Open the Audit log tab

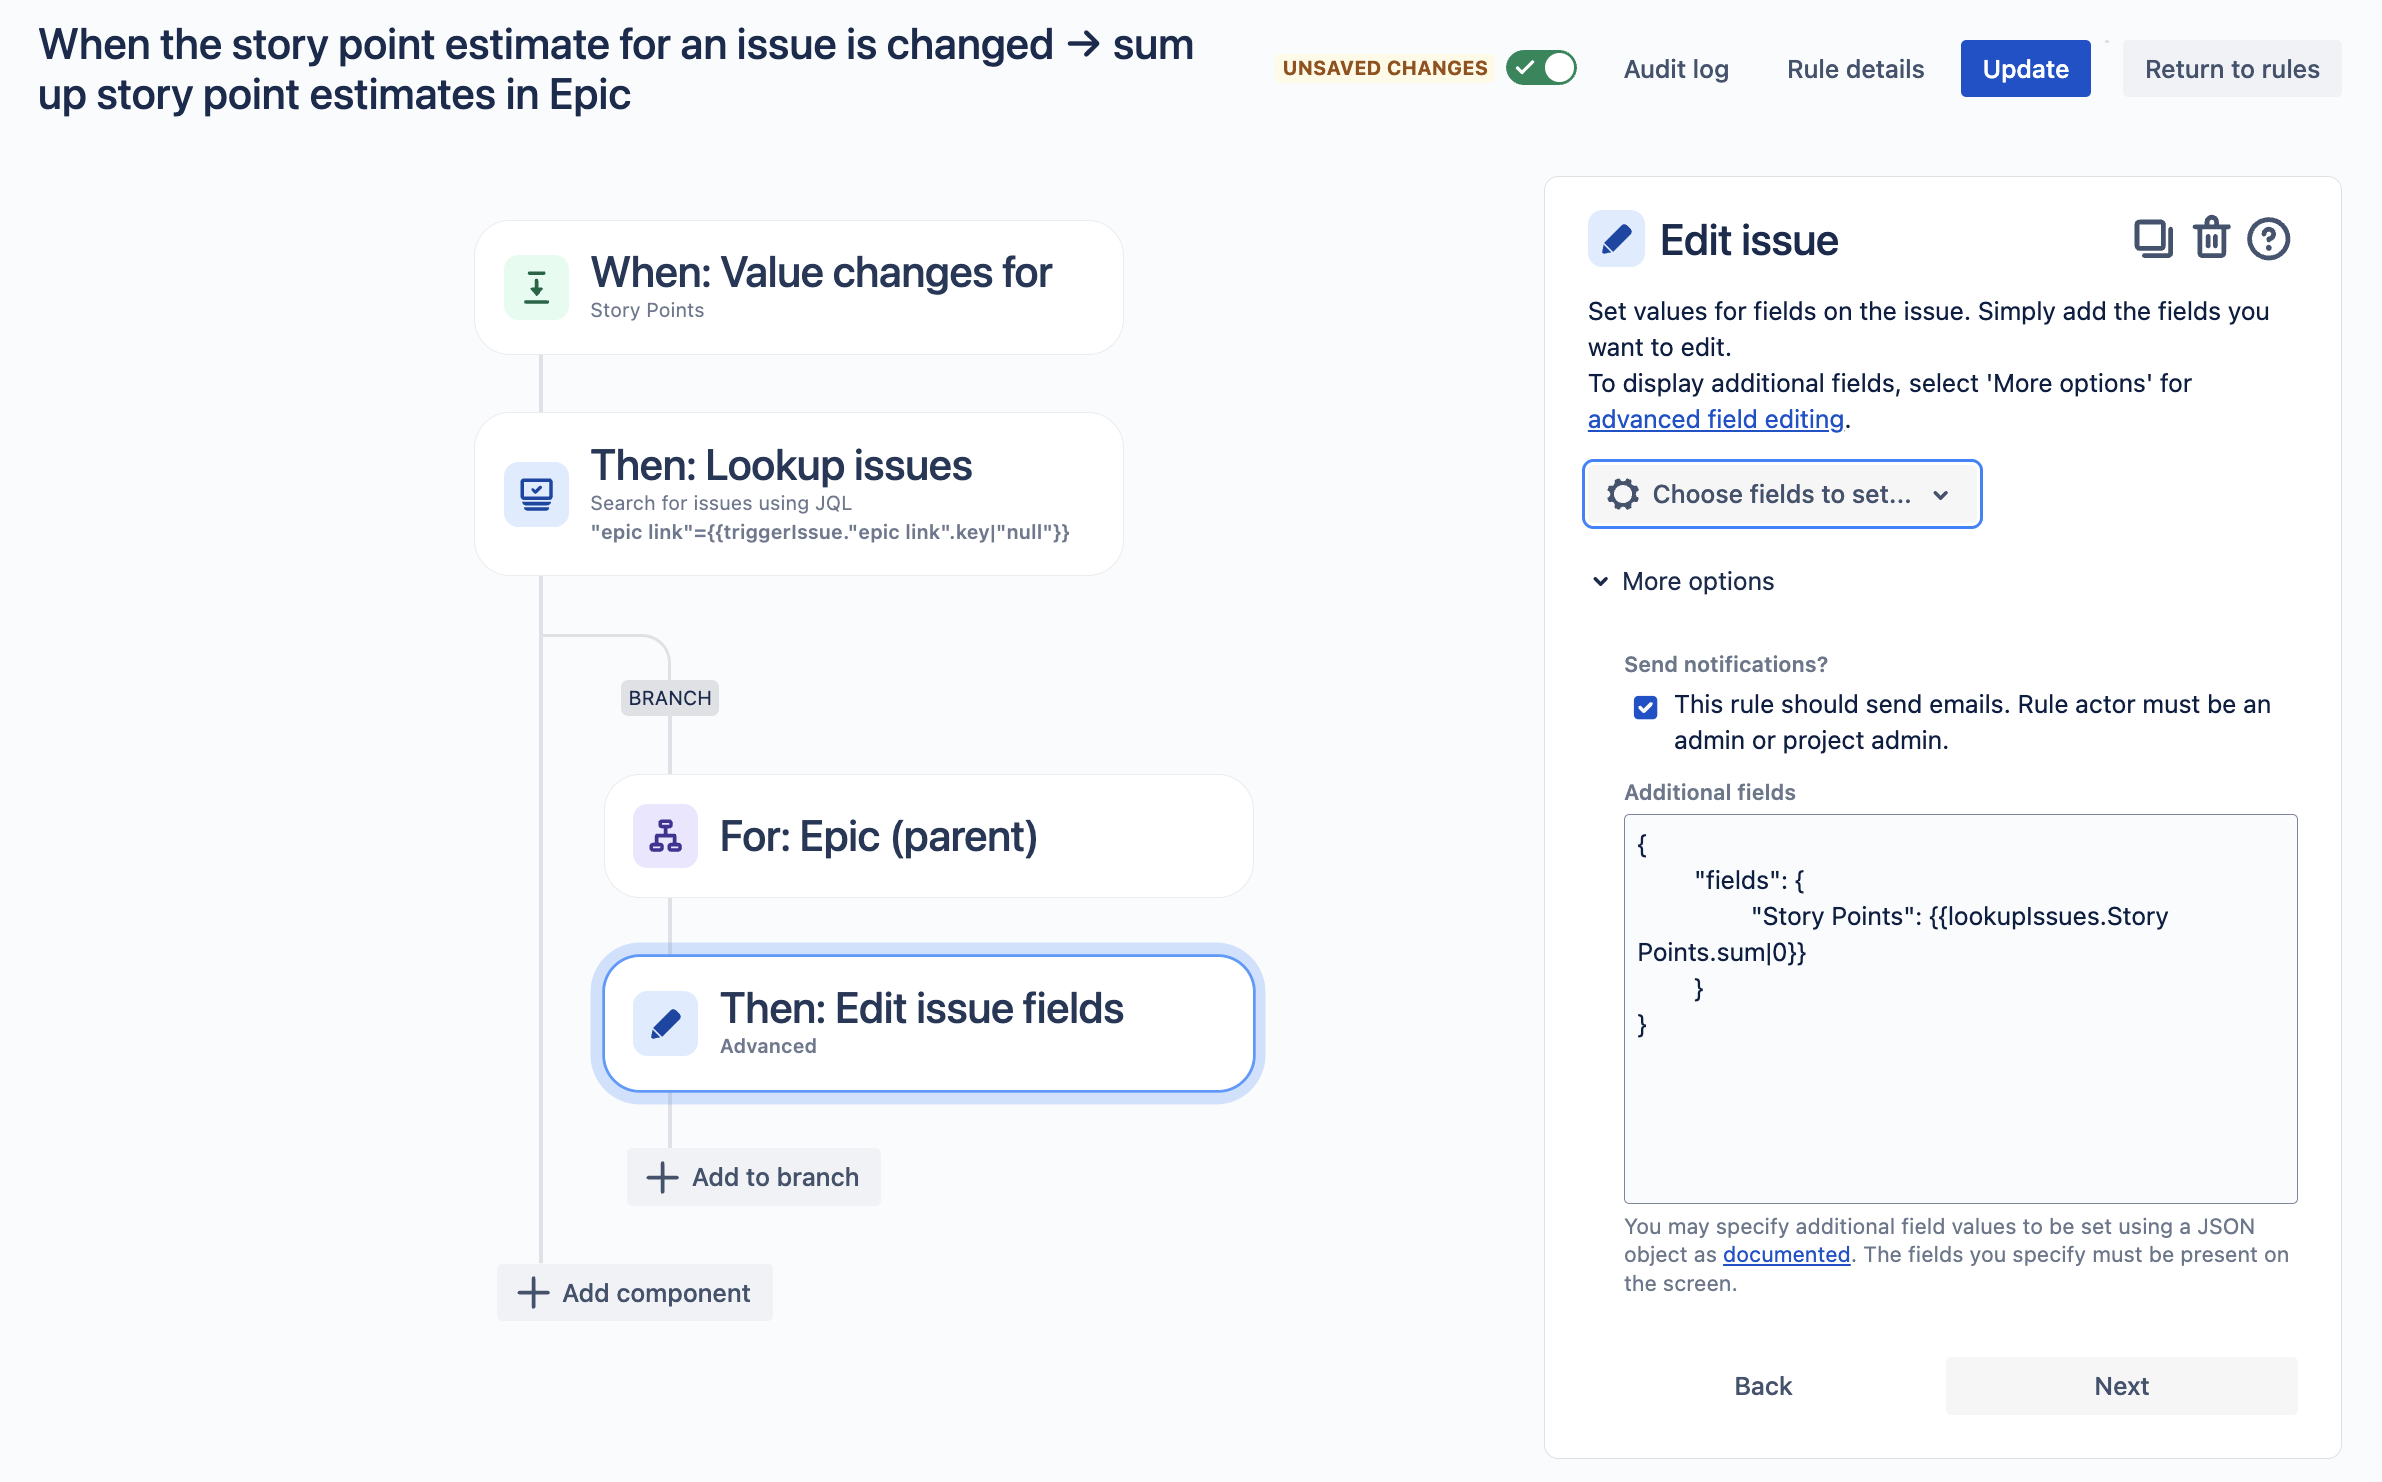click(1676, 69)
